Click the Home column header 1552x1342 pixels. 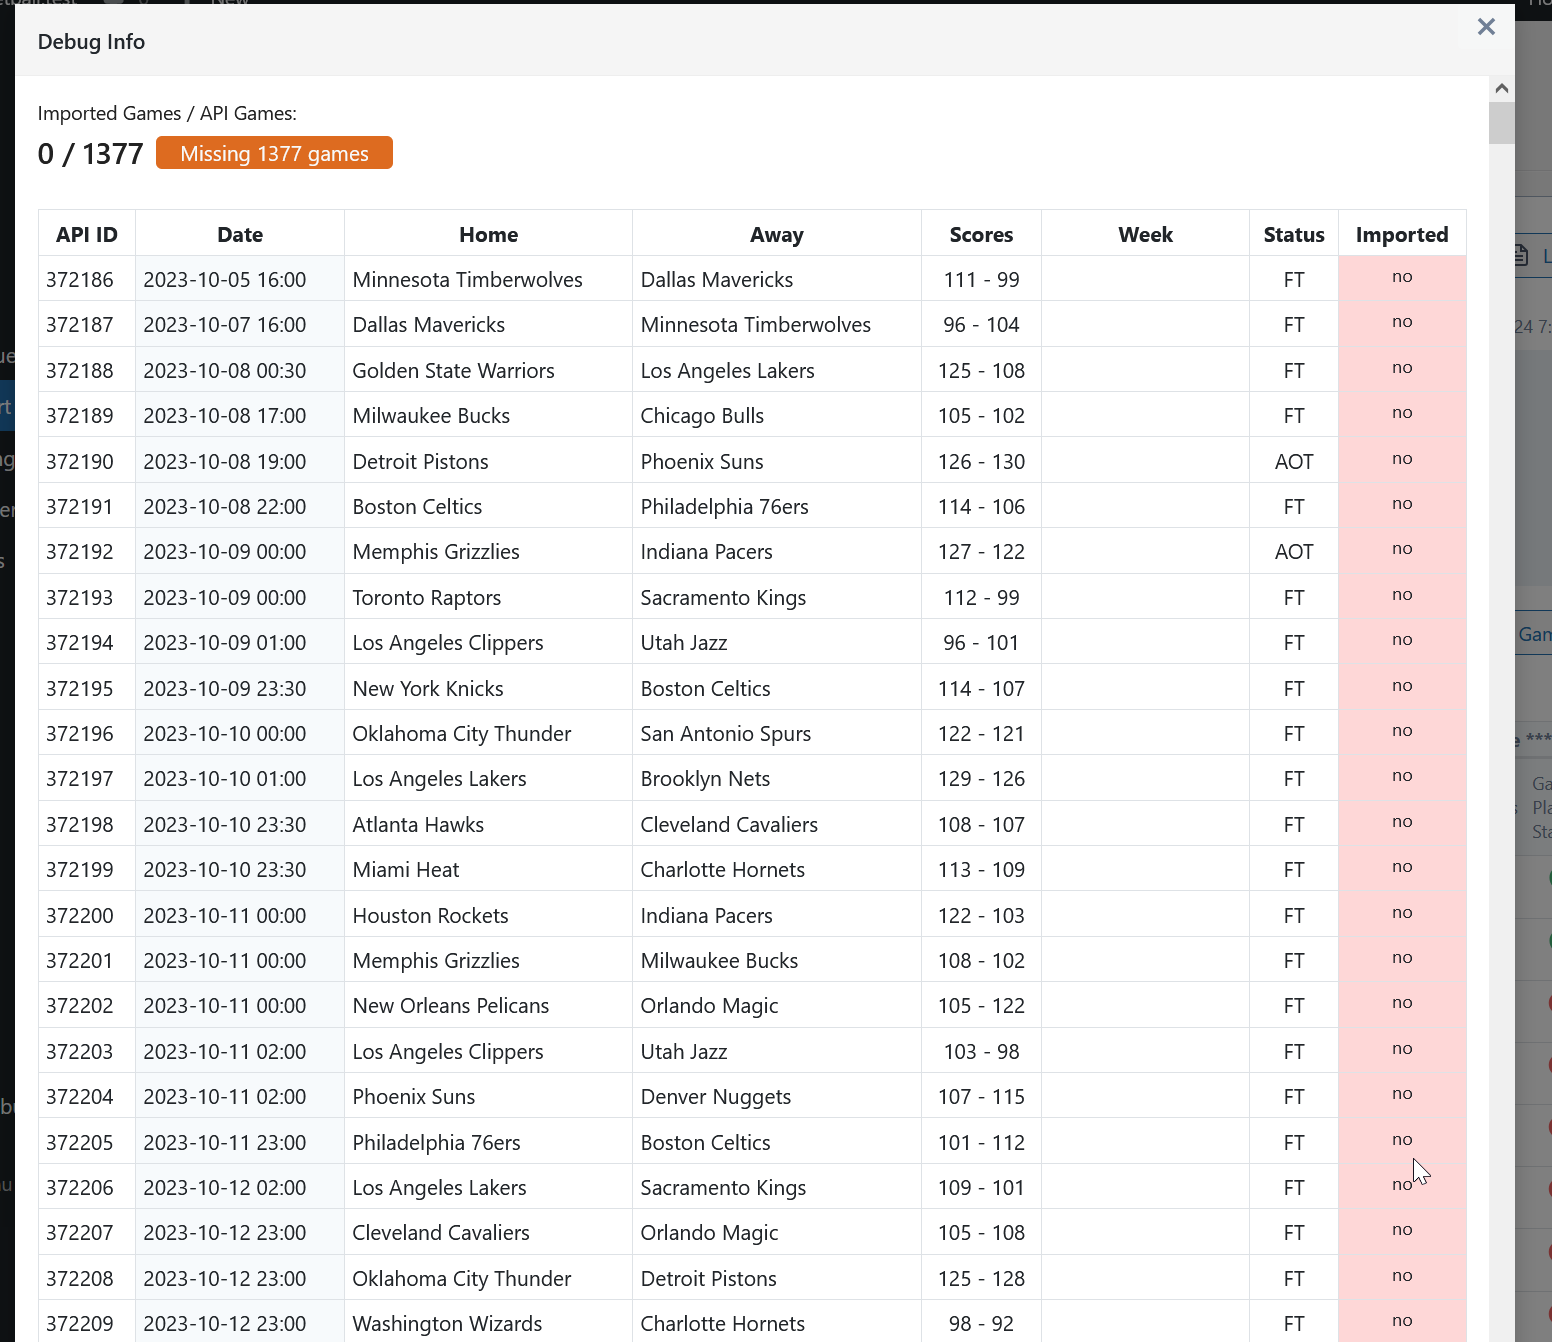click(488, 234)
